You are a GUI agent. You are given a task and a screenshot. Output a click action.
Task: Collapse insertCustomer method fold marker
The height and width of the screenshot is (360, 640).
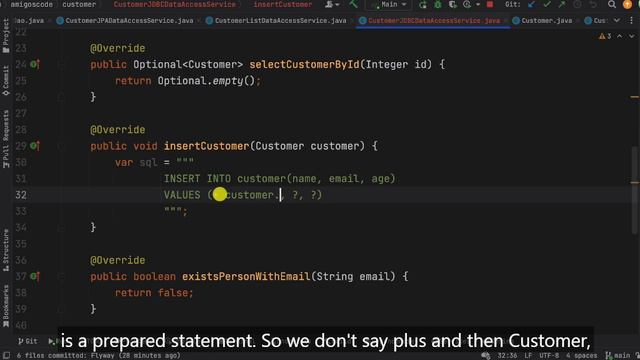coord(61,146)
